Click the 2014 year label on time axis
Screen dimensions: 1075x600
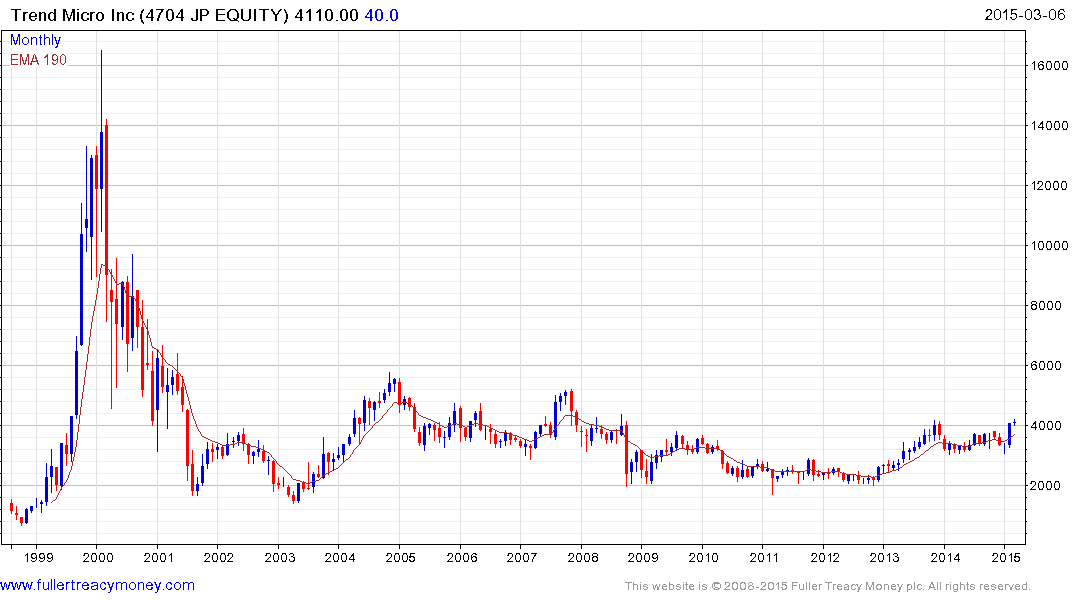point(945,557)
